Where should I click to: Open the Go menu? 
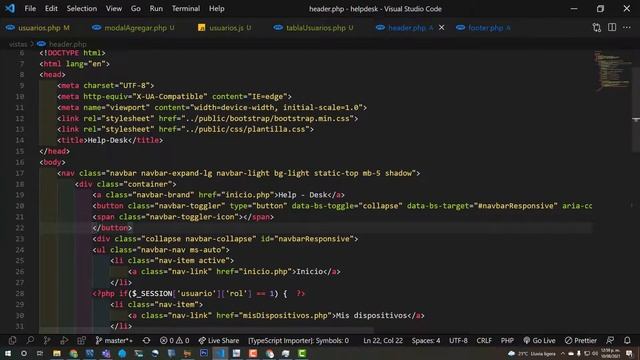tap(136, 9)
